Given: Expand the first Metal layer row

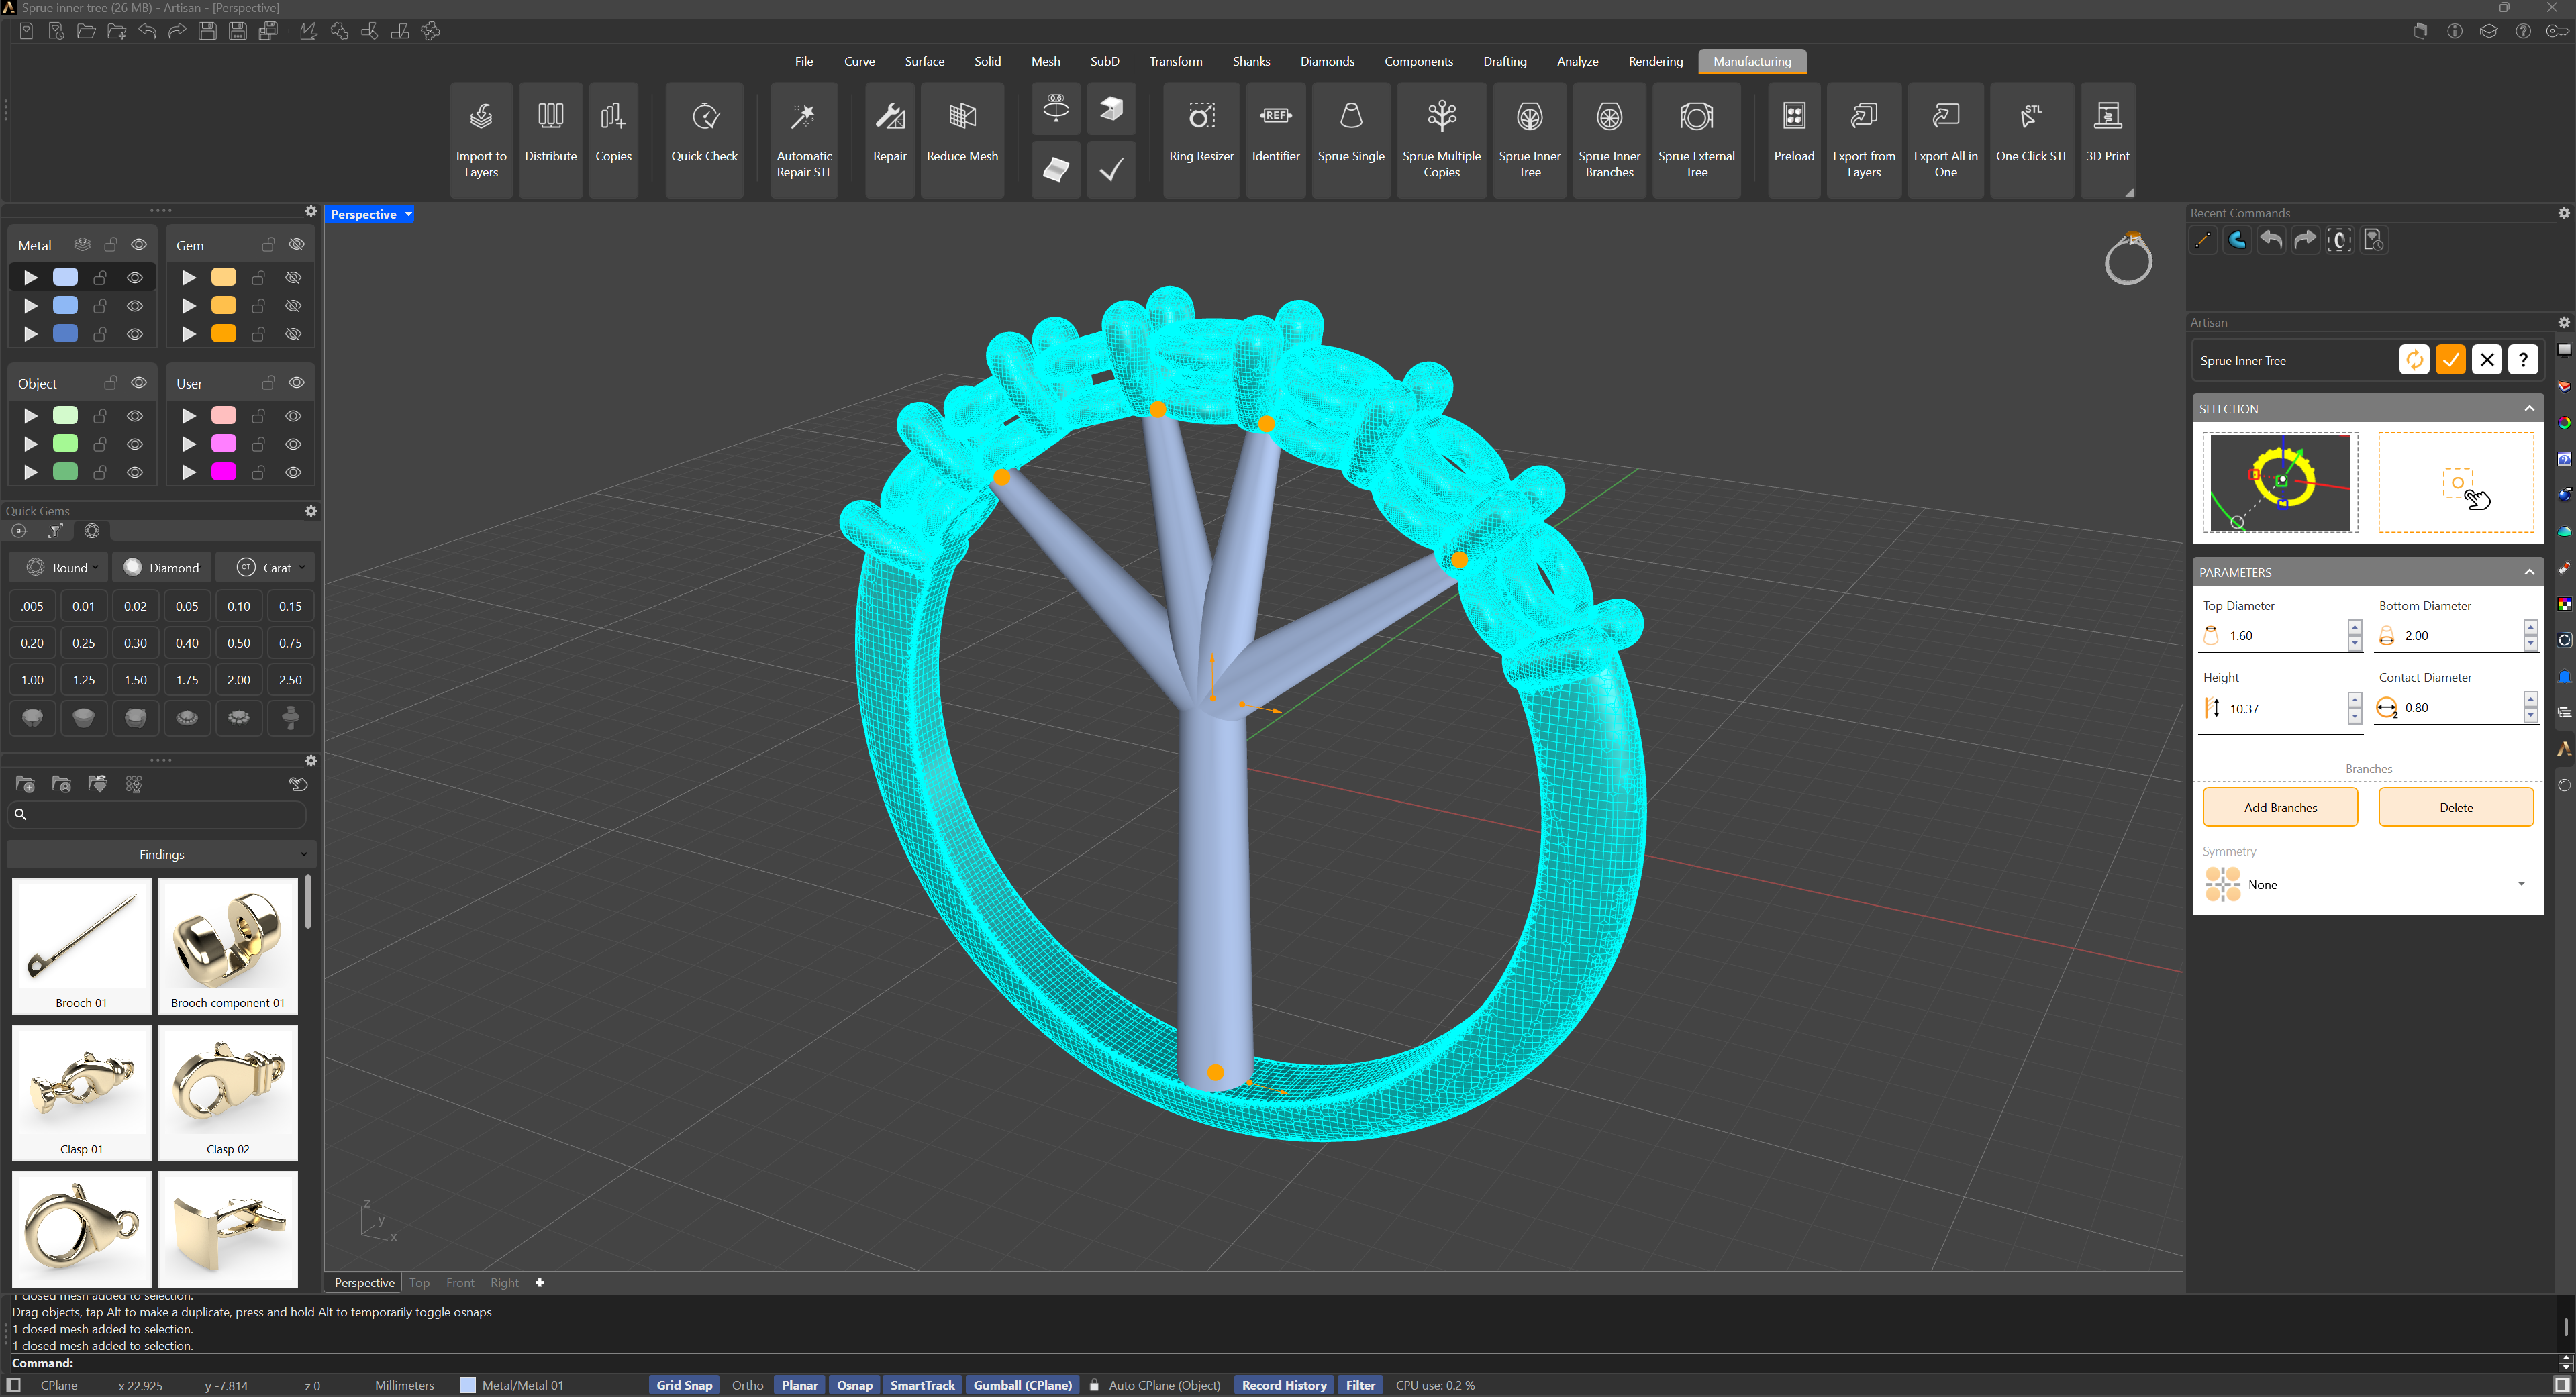Looking at the screenshot, I should [x=31, y=277].
